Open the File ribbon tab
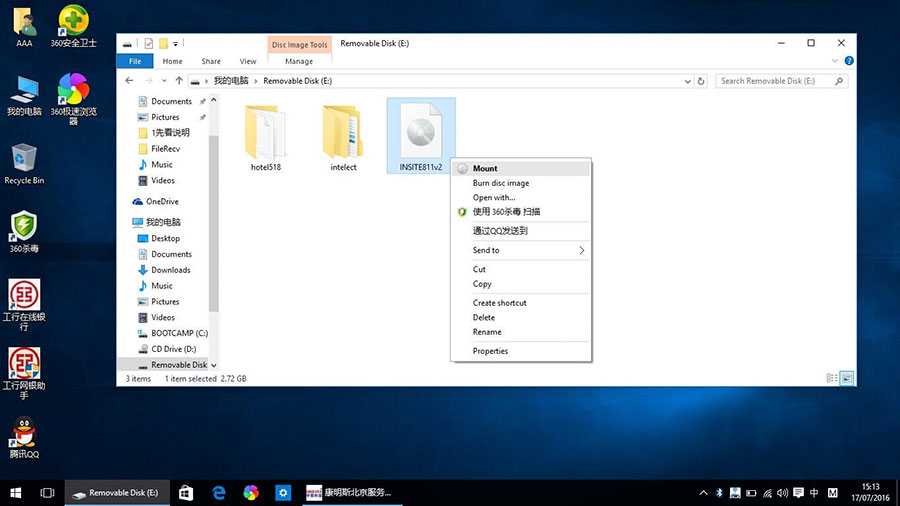900x506 pixels. coord(135,61)
